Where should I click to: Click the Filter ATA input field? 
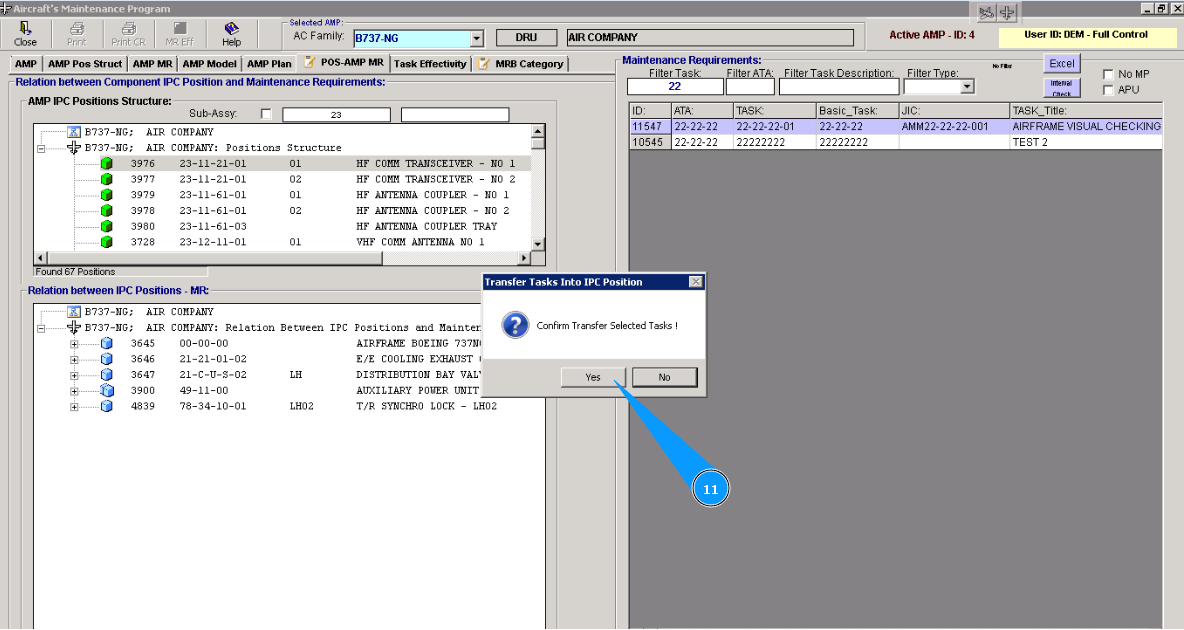pos(750,87)
